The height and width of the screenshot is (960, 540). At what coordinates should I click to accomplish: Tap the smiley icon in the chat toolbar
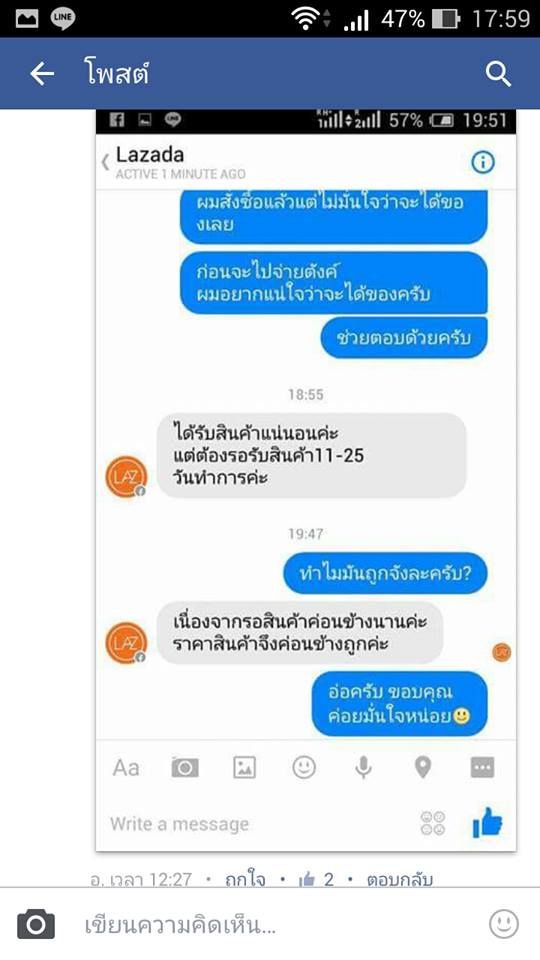tap(304, 767)
